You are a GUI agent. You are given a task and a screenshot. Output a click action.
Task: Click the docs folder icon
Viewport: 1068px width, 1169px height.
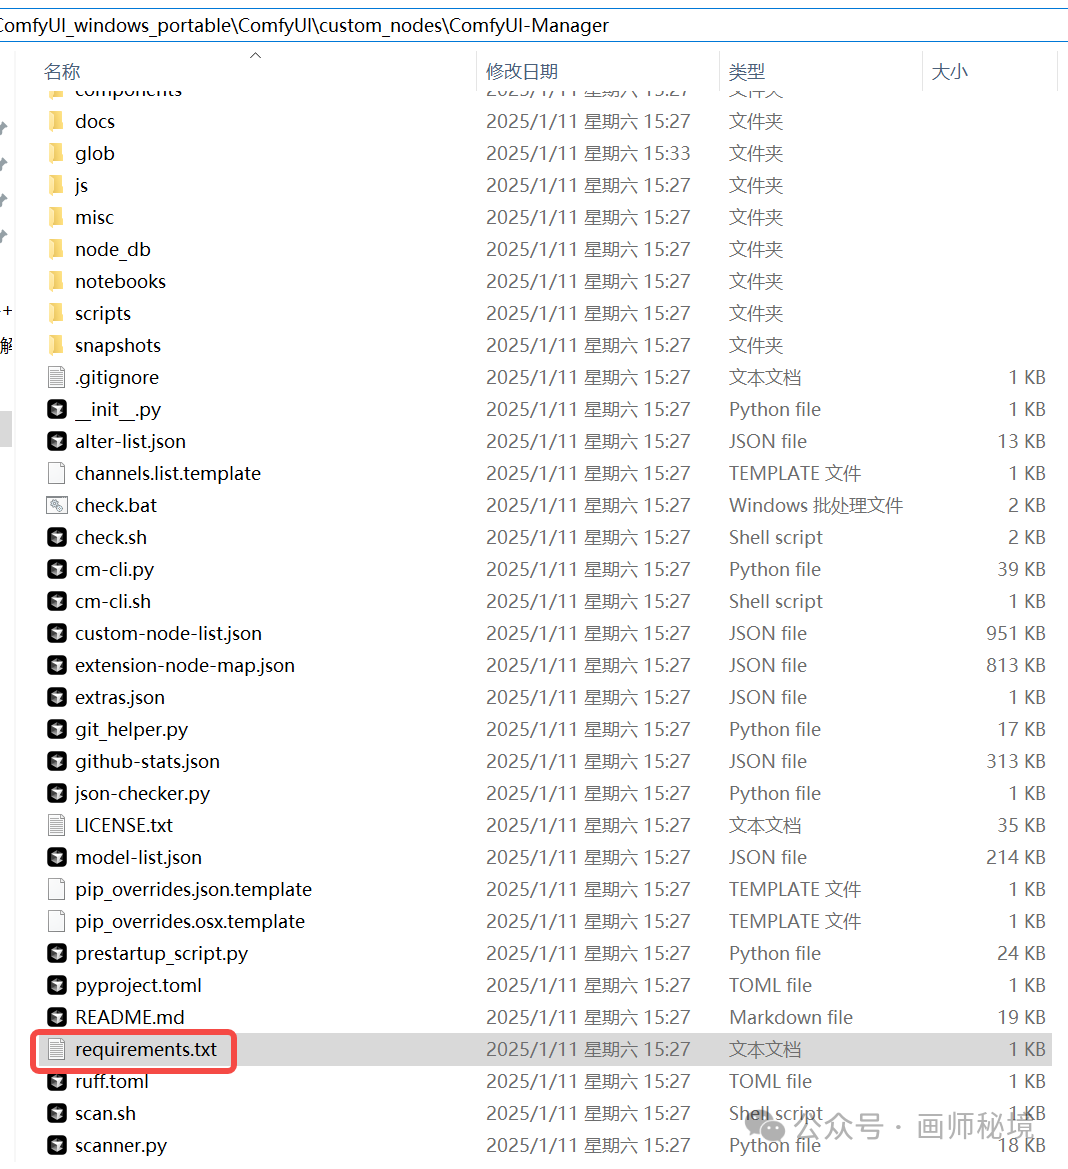pos(57,121)
